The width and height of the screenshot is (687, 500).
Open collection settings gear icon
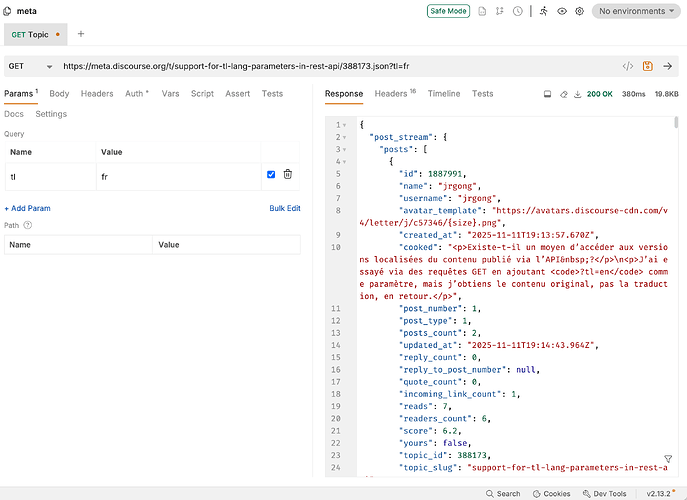point(579,11)
